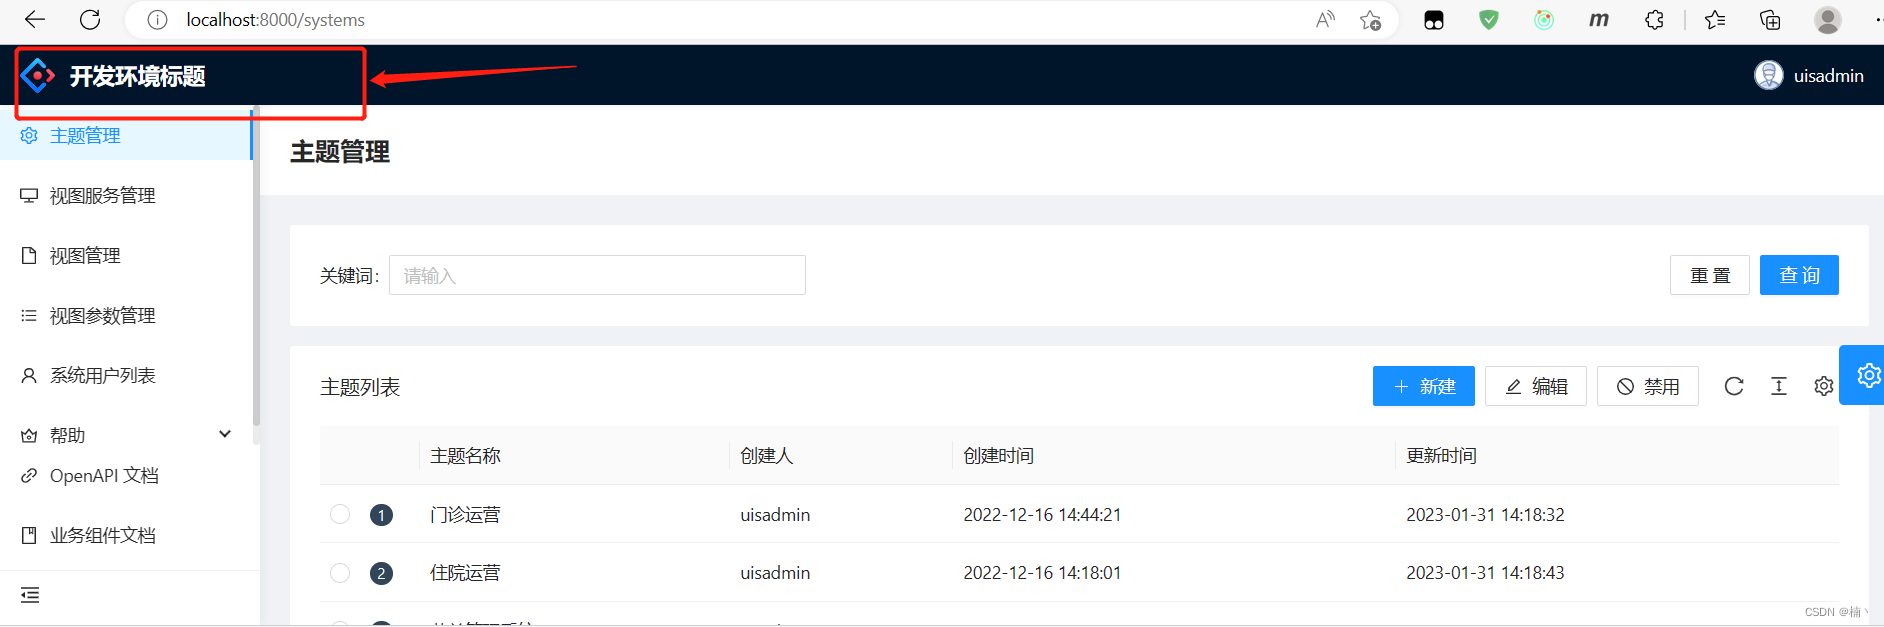Screen dimensions: 1884x627
Task: Open the read aloud icon
Action: pyautogui.click(x=1325, y=19)
